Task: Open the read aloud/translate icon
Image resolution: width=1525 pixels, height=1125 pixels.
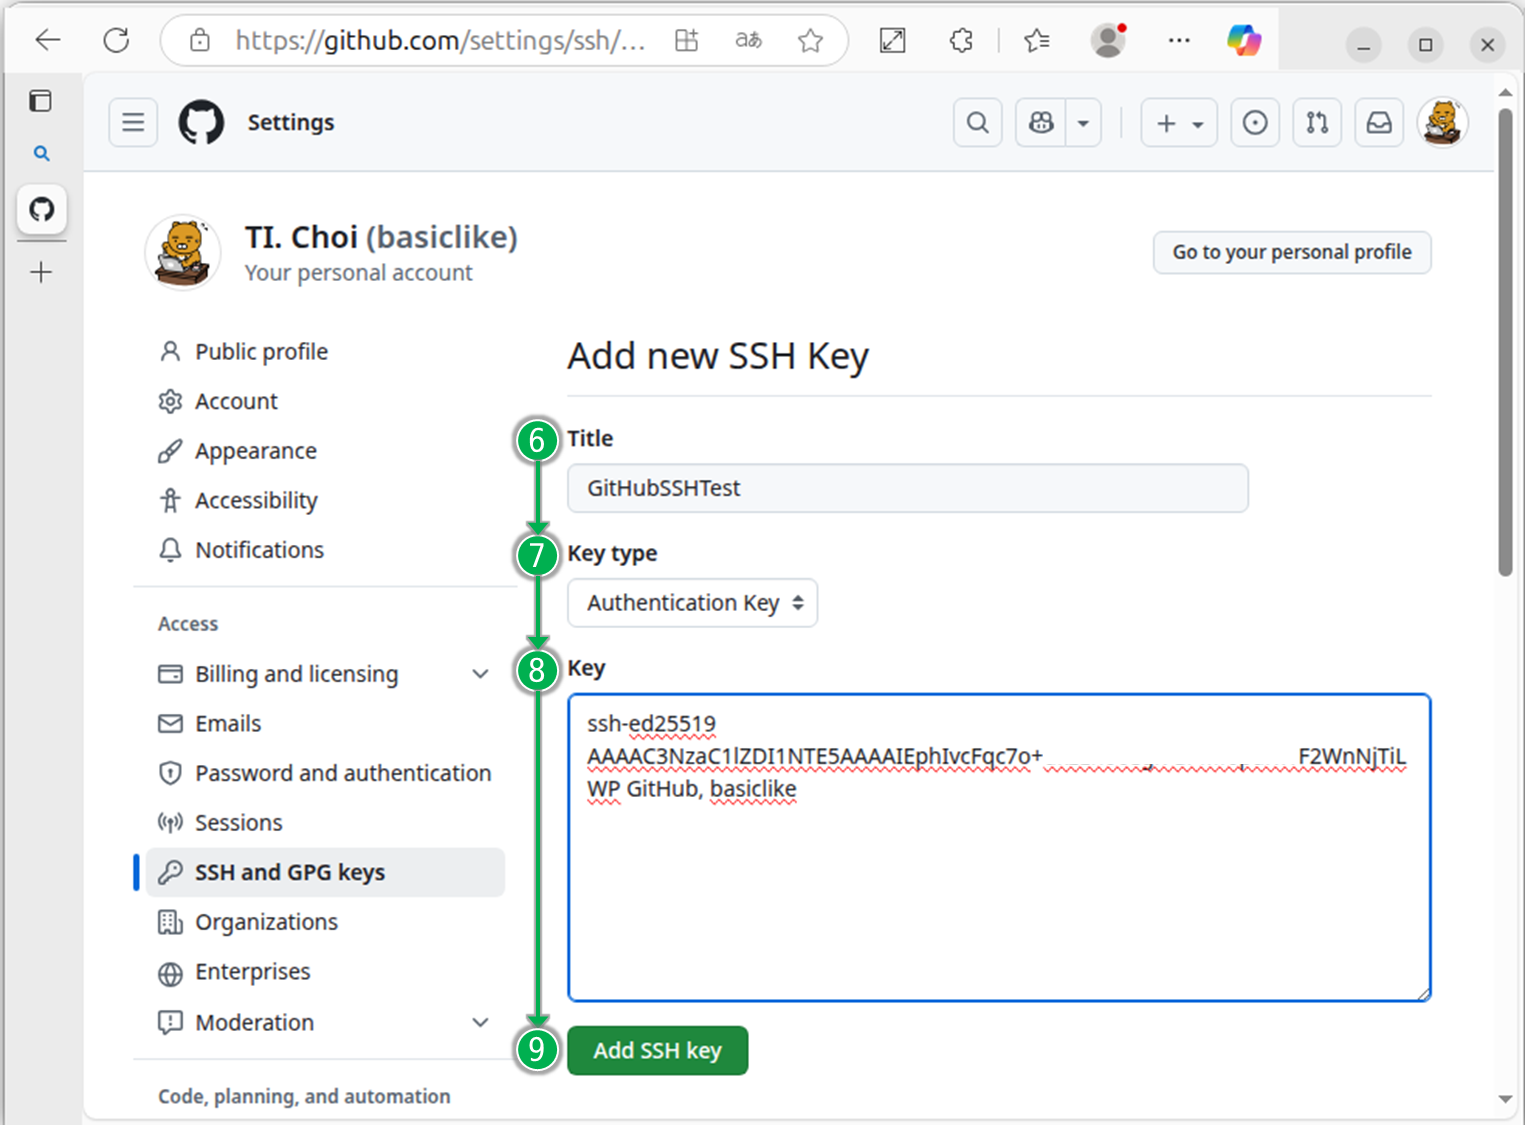Action: coord(748,40)
